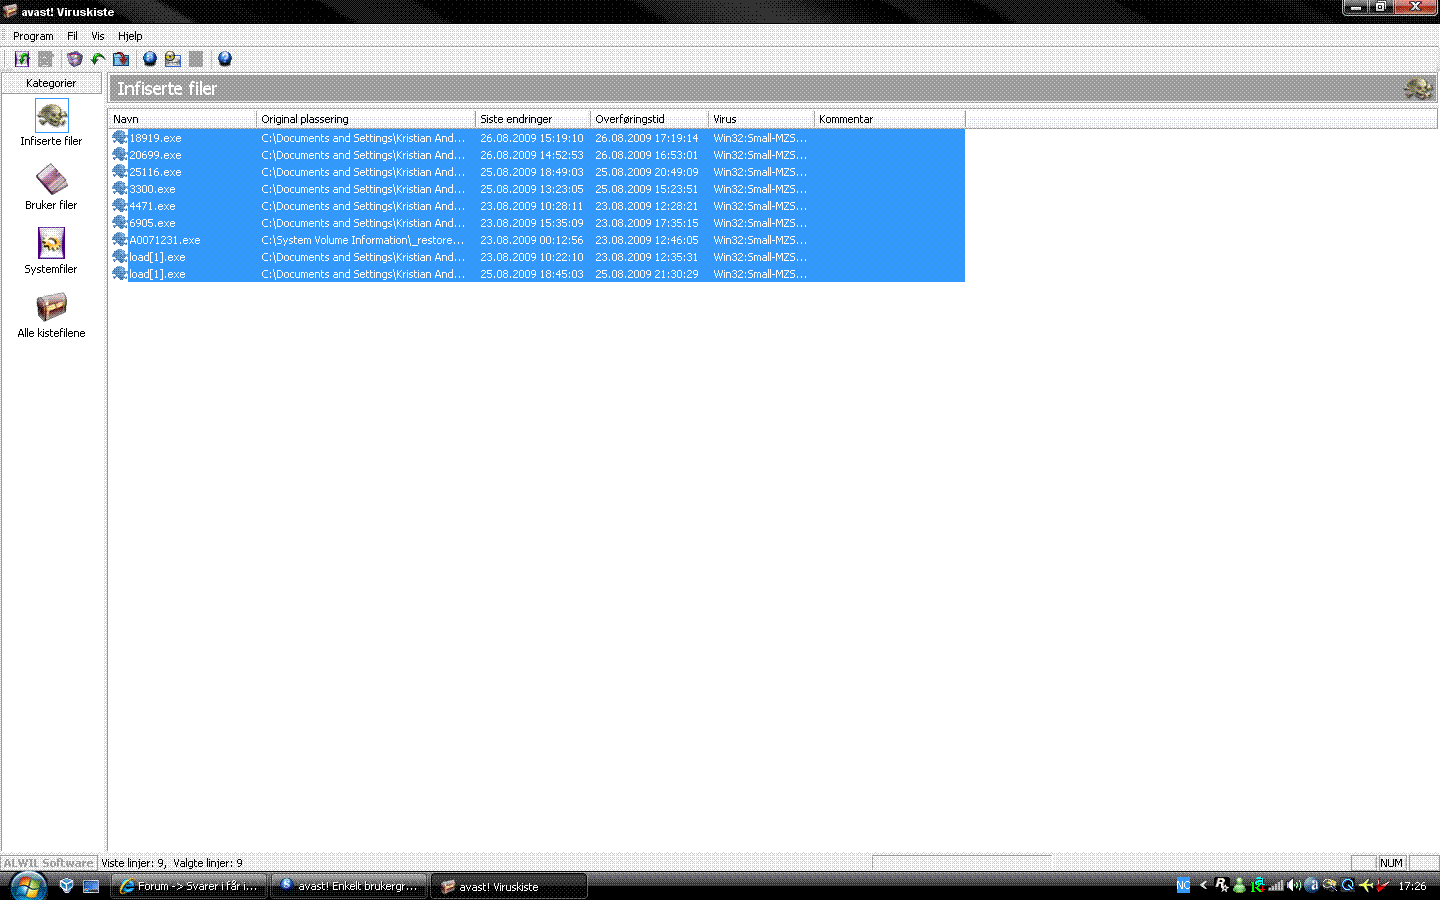Select file 6905.exe
Viewport: 1440px width, 900px height.
point(152,223)
